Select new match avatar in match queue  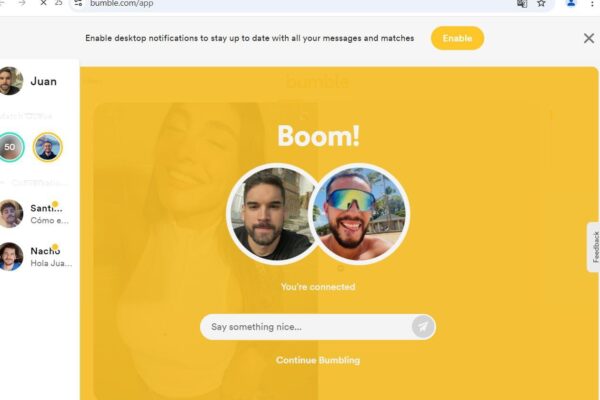pos(47,147)
